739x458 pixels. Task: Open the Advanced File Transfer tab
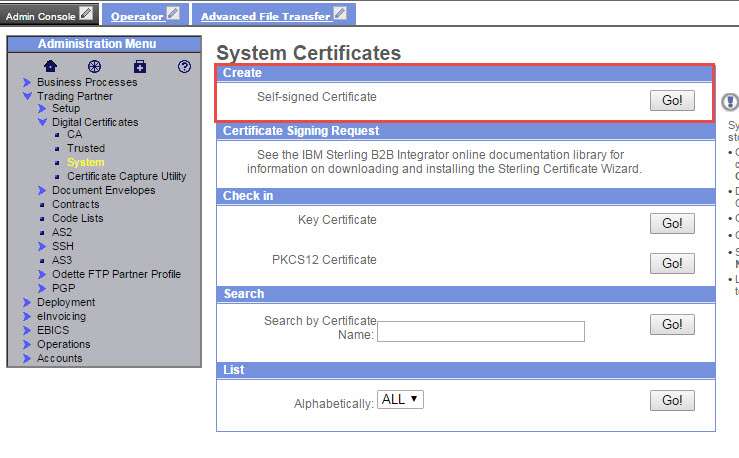pos(265,16)
